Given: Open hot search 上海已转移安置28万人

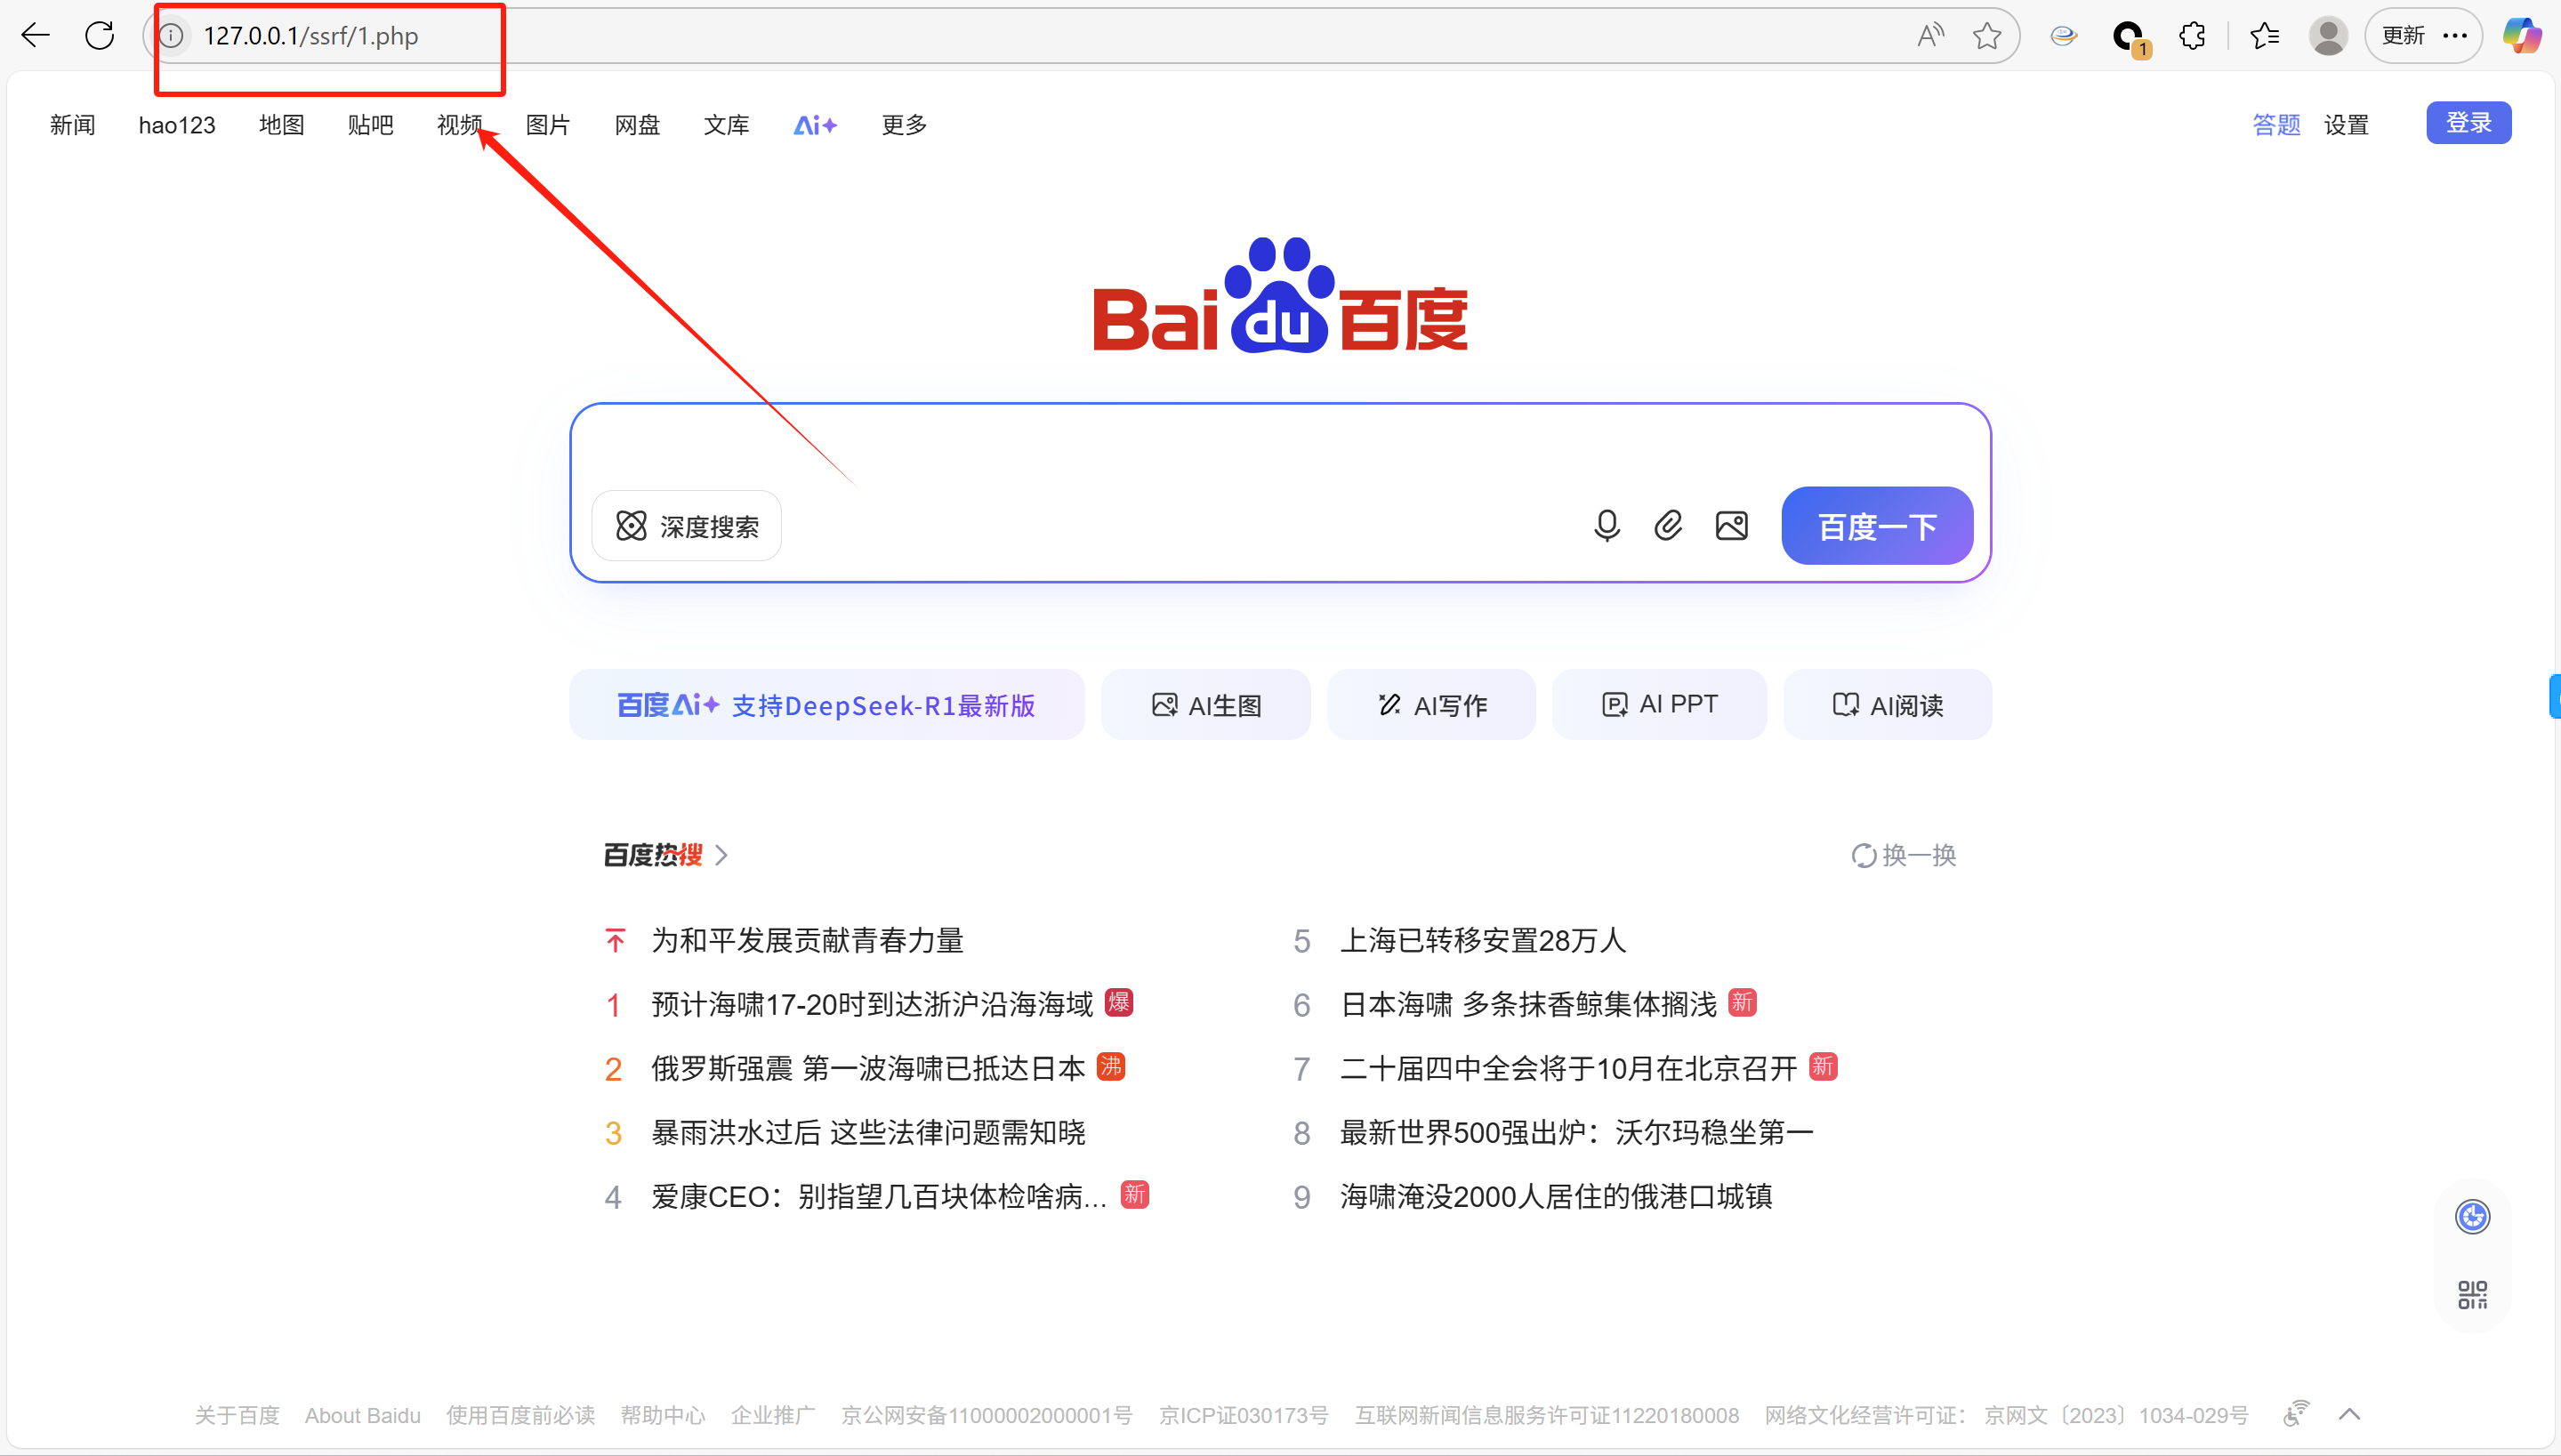Looking at the screenshot, I should tap(1483, 941).
